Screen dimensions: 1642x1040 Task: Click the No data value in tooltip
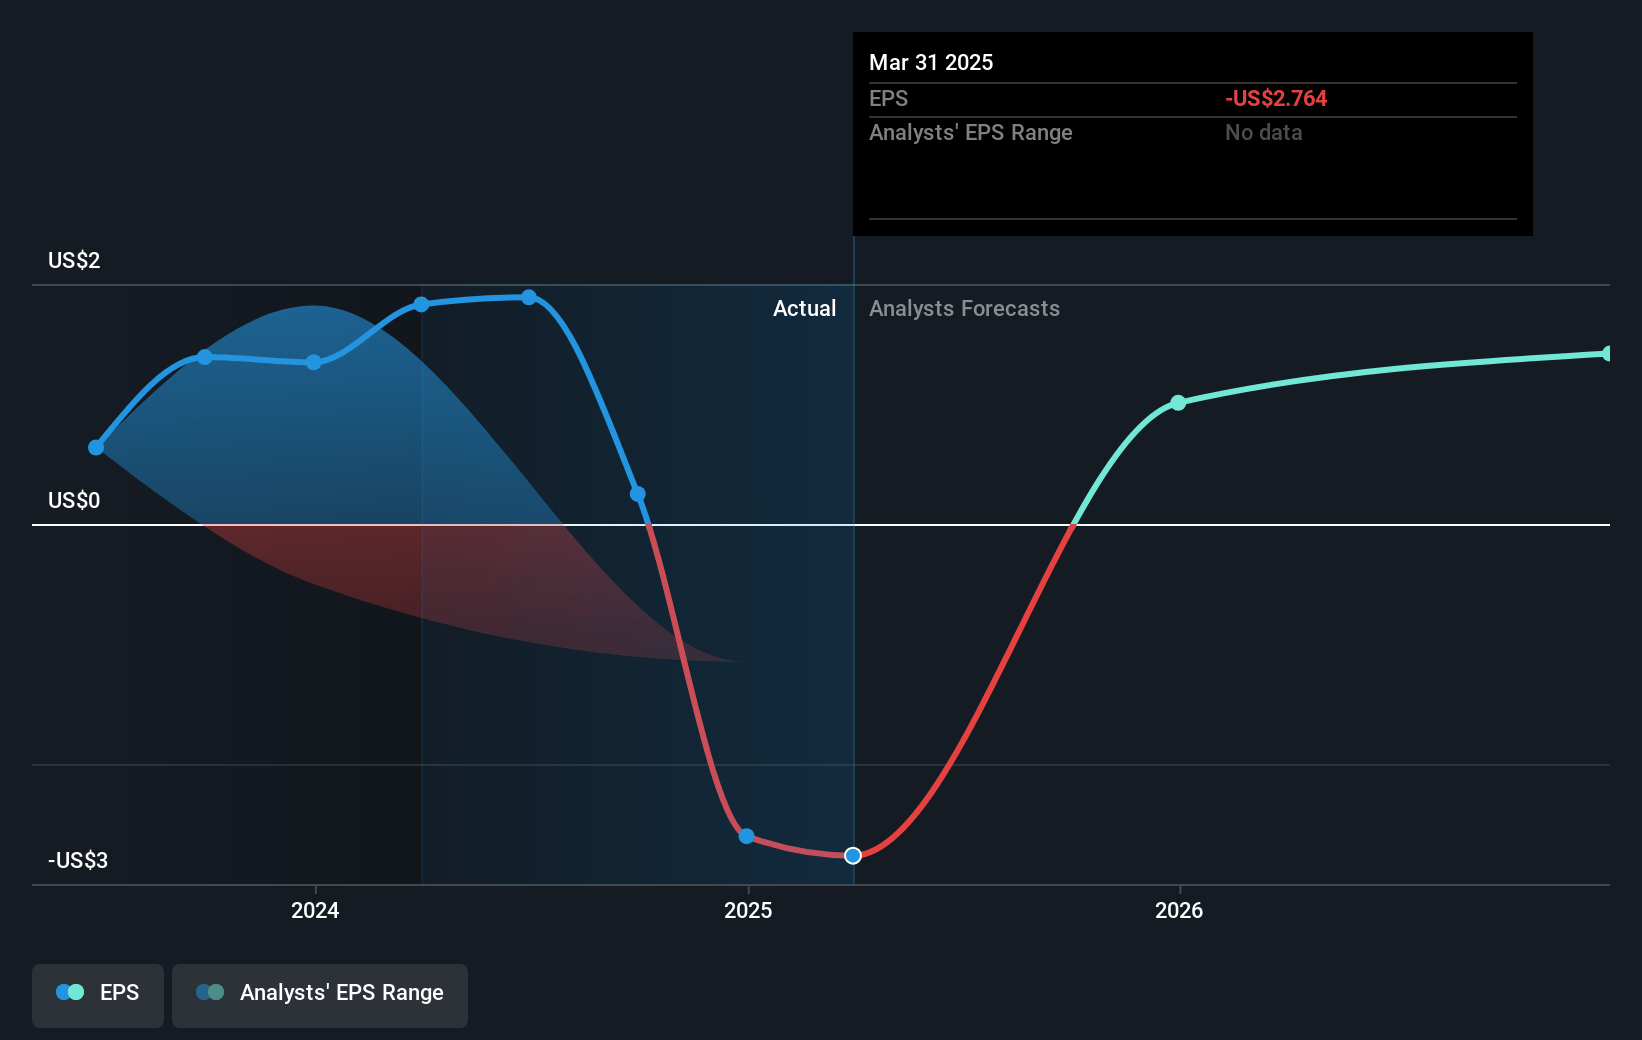1264,132
